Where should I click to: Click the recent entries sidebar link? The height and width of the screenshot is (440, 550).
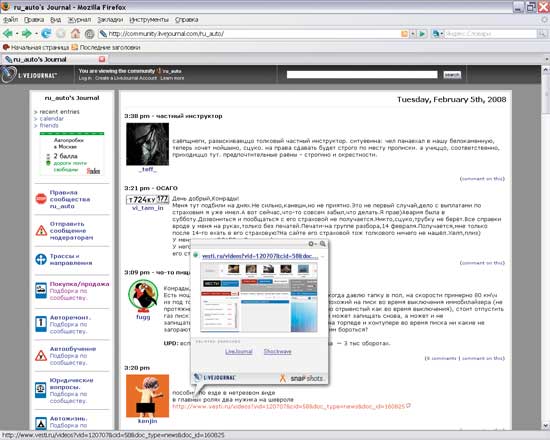pyautogui.click(x=60, y=112)
